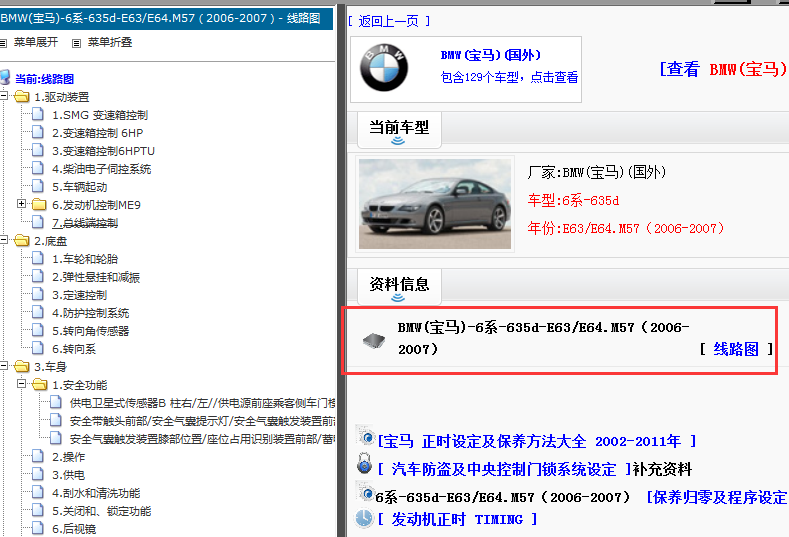Click page icon beside 3.变速箱控制6HPTU
Viewport: 789px width, 537px height.
(38, 150)
